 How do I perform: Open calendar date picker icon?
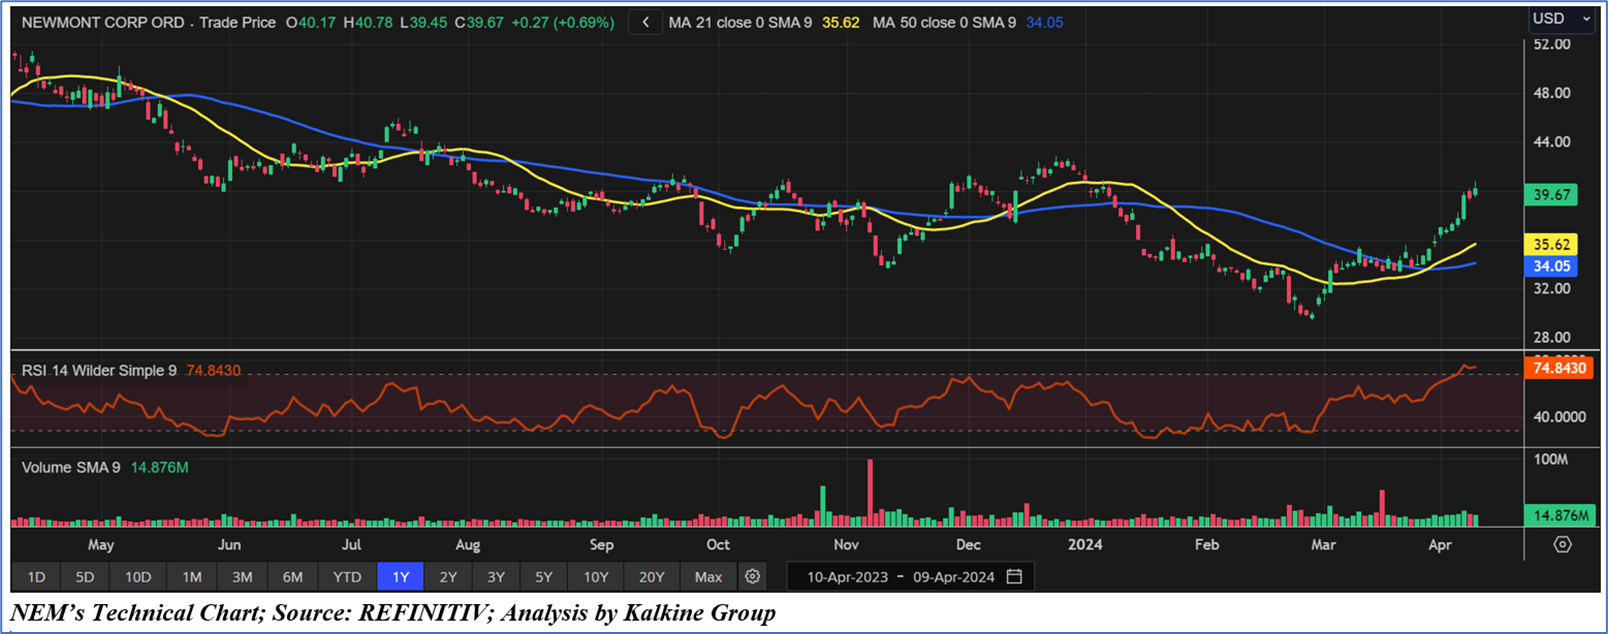point(1014,576)
